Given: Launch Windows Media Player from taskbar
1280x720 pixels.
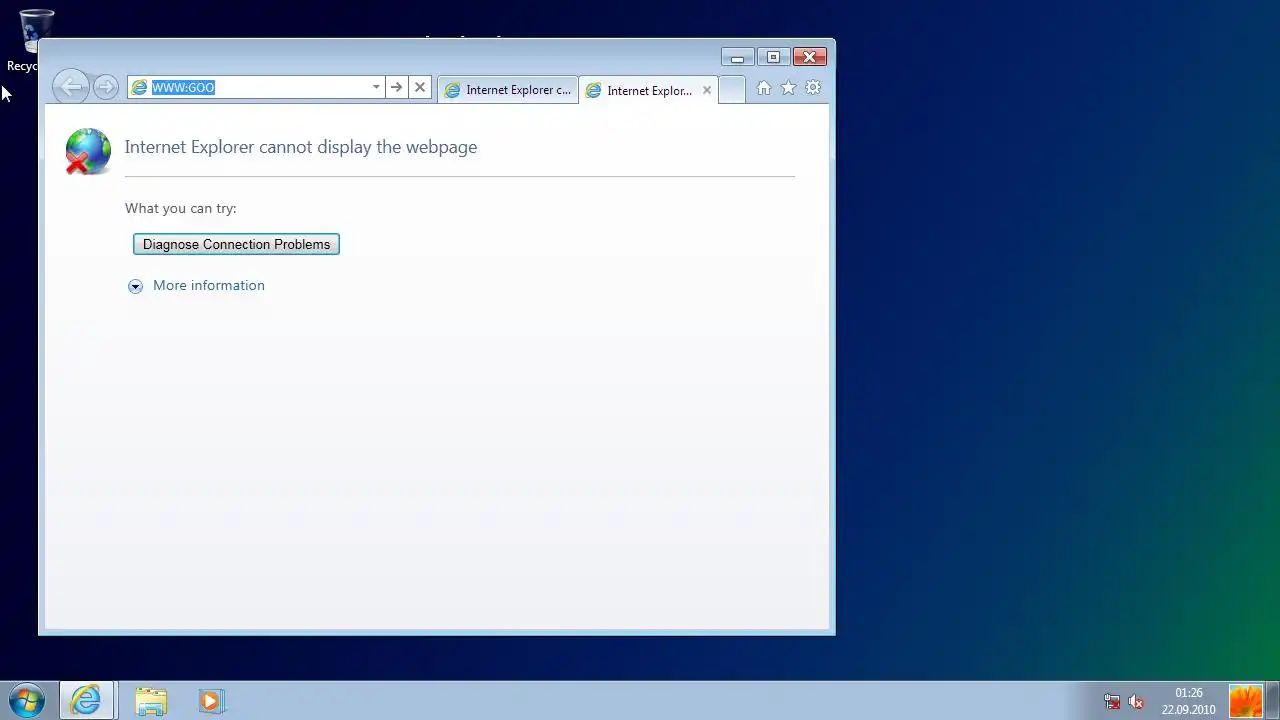Looking at the screenshot, I should pos(211,700).
